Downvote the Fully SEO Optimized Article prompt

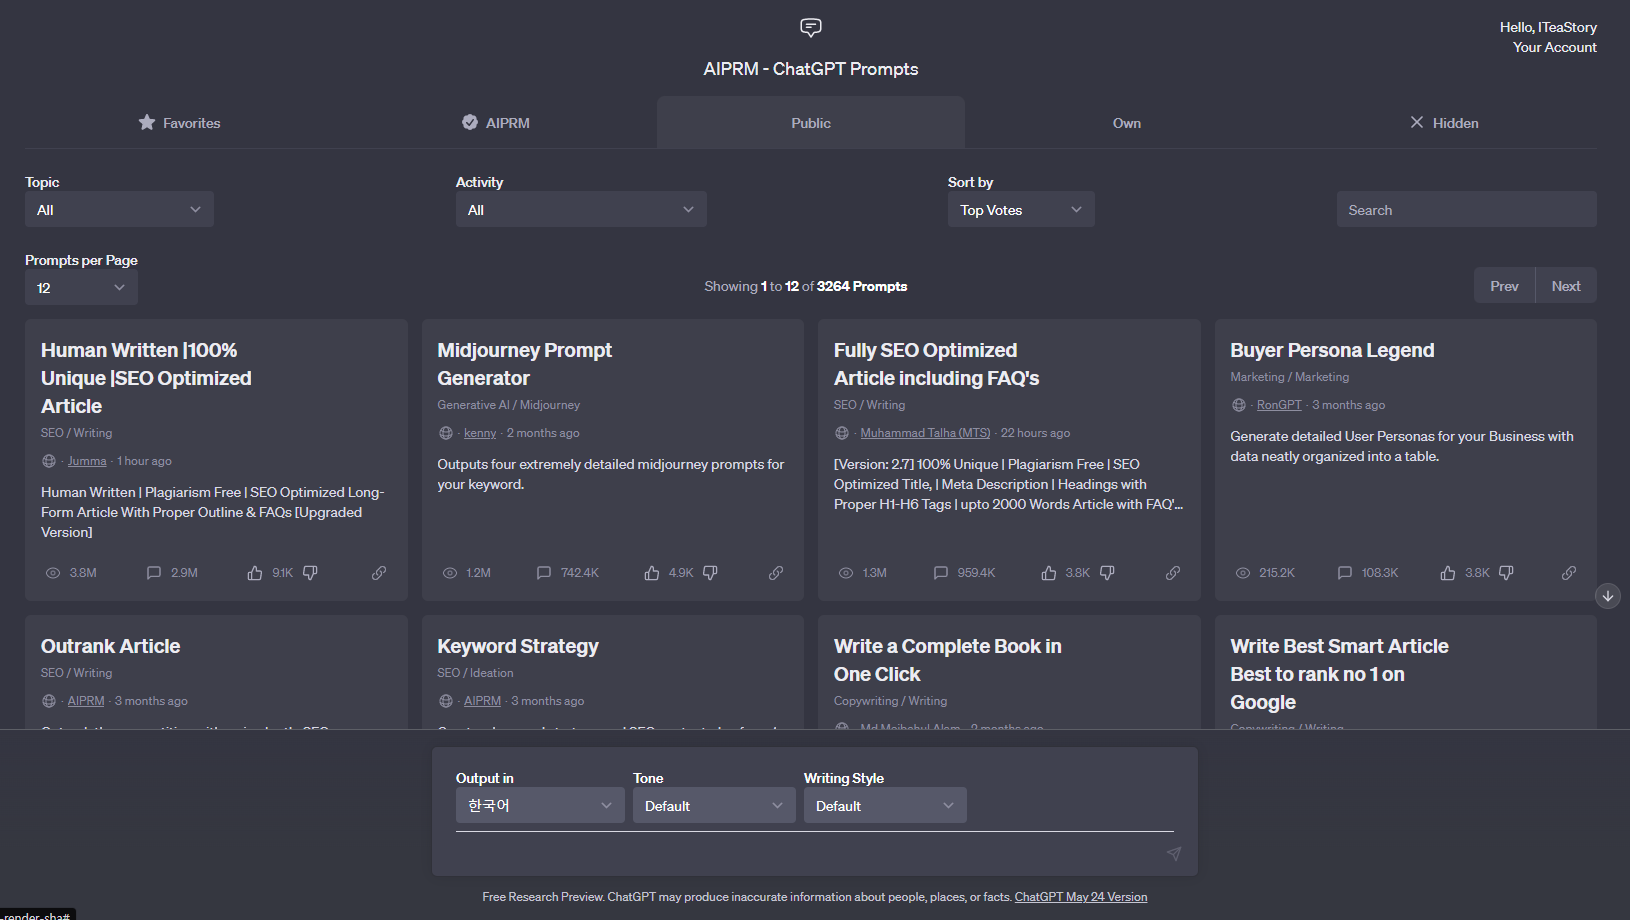click(x=1107, y=573)
